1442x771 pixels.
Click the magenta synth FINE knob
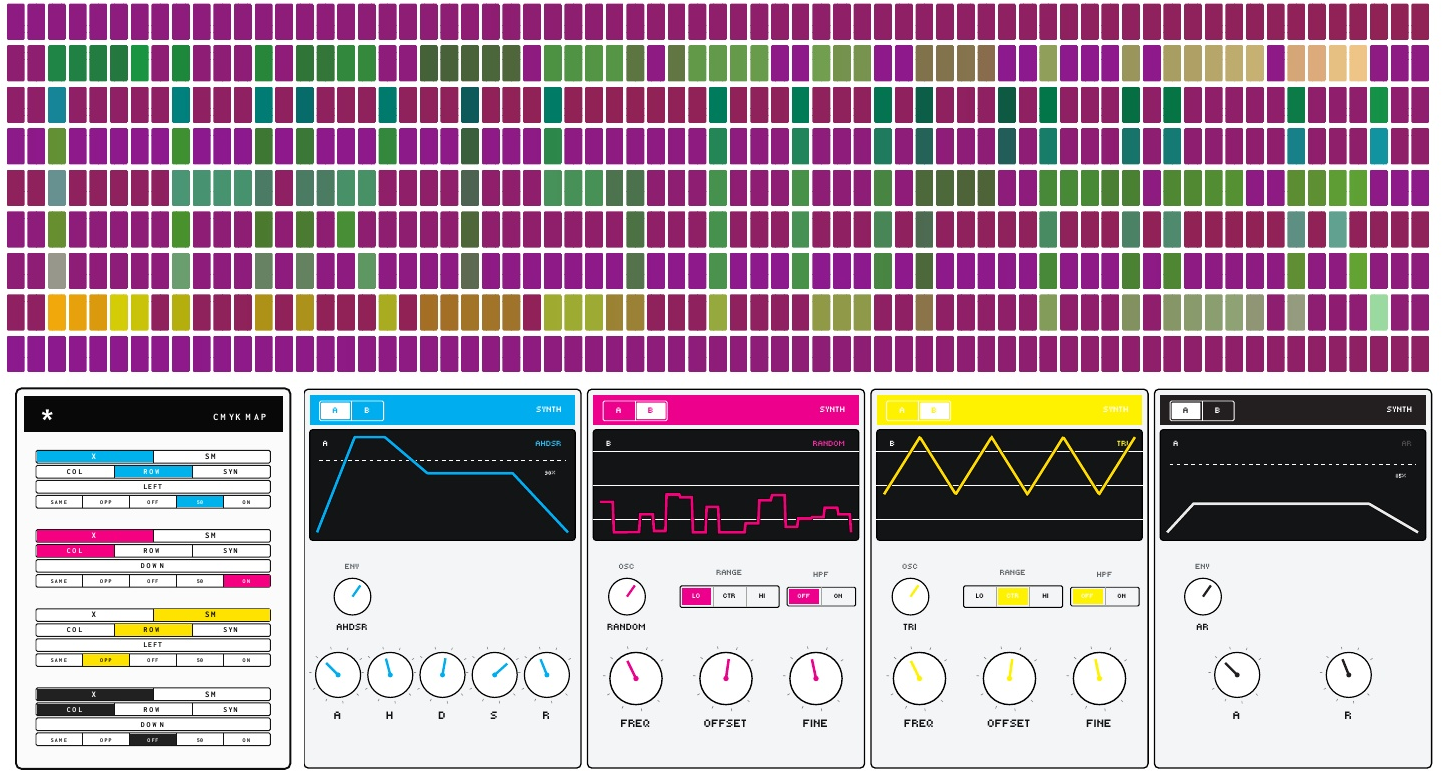pyautogui.click(x=816, y=679)
